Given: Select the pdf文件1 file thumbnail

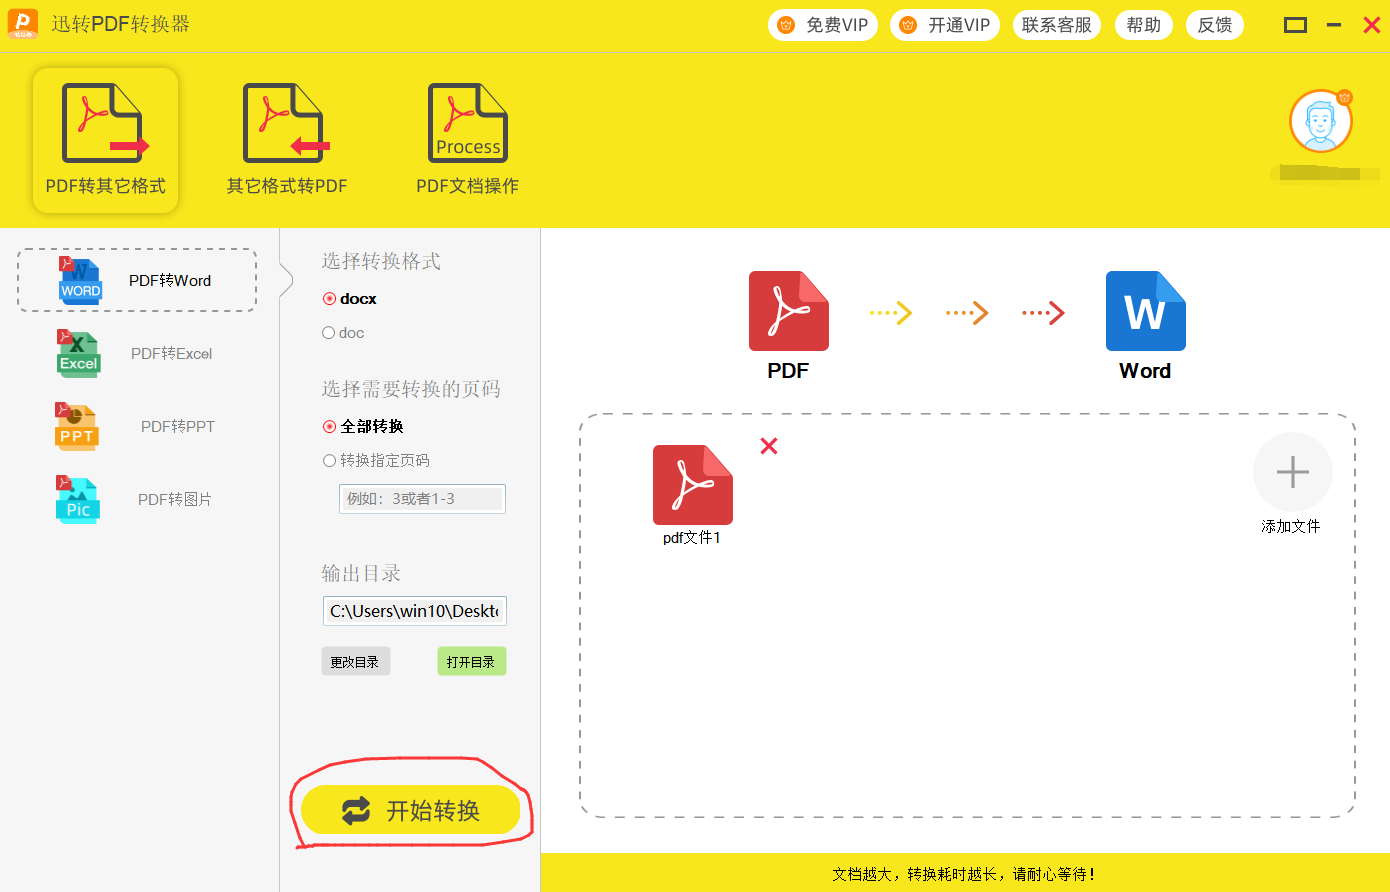Looking at the screenshot, I should 693,485.
